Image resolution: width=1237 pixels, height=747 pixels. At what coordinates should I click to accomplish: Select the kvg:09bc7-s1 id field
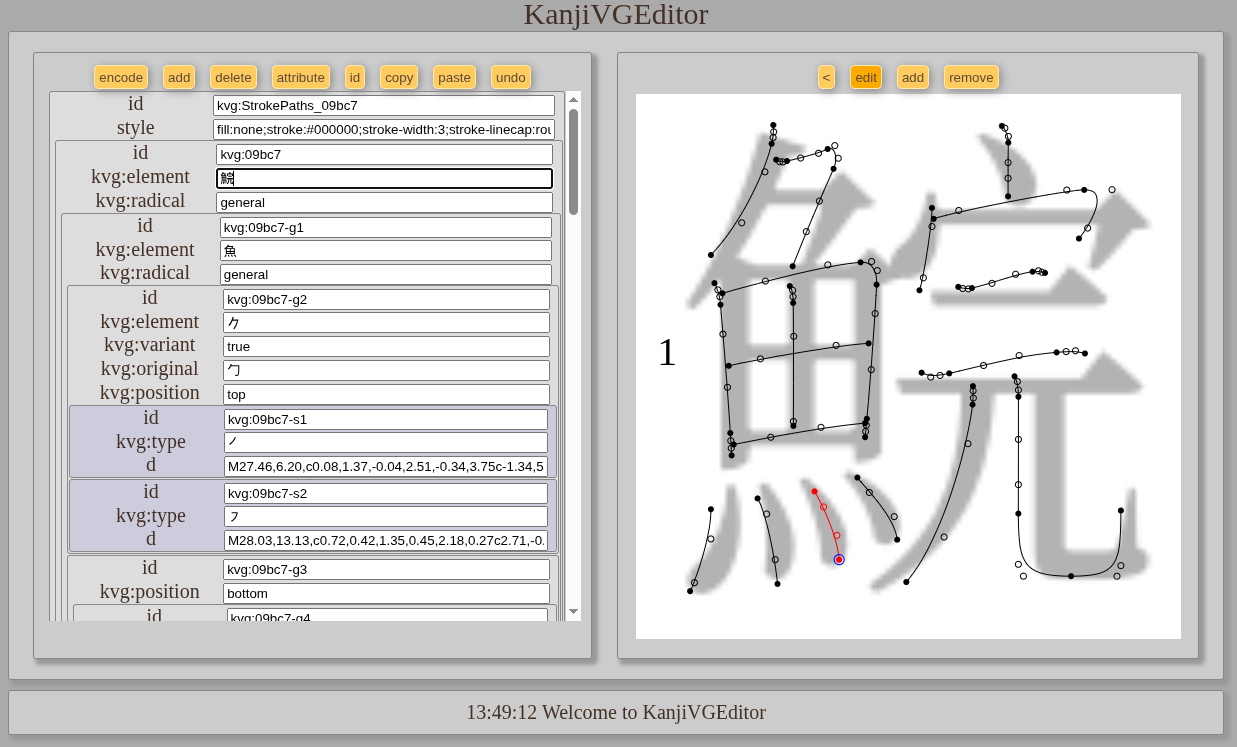[386, 419]
